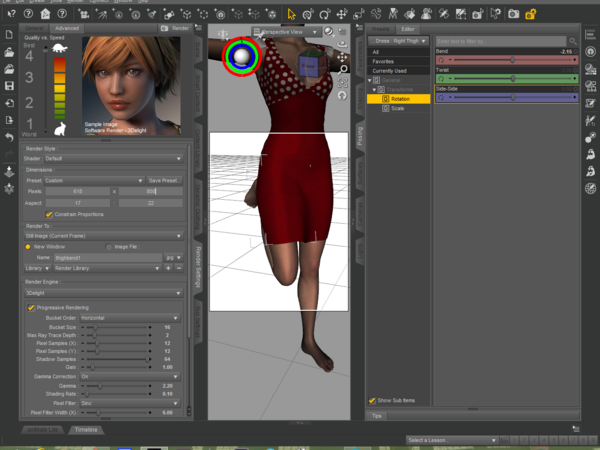This screenshot has height=450, width=600.
Task: Open the Posing pane options menu icon
Action: pos(359,27)
